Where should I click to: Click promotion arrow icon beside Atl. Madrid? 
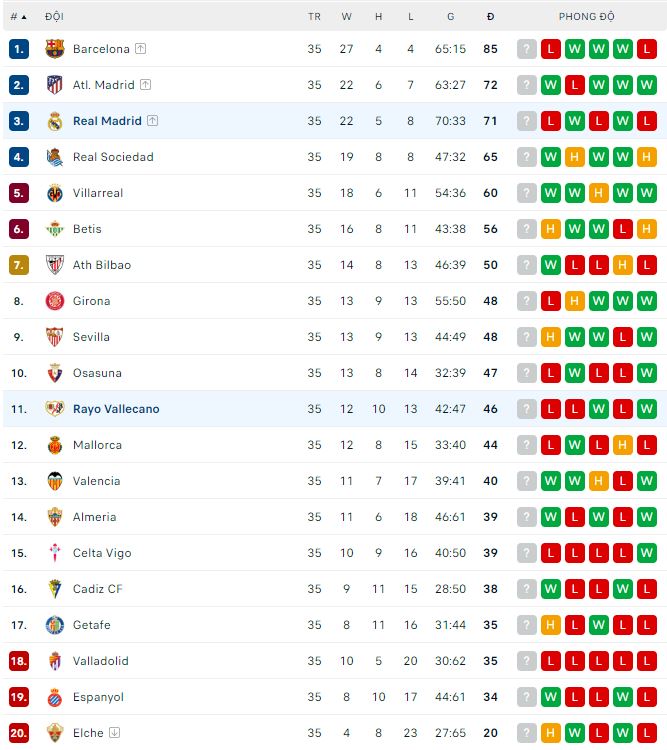click(x=146, y=85)
